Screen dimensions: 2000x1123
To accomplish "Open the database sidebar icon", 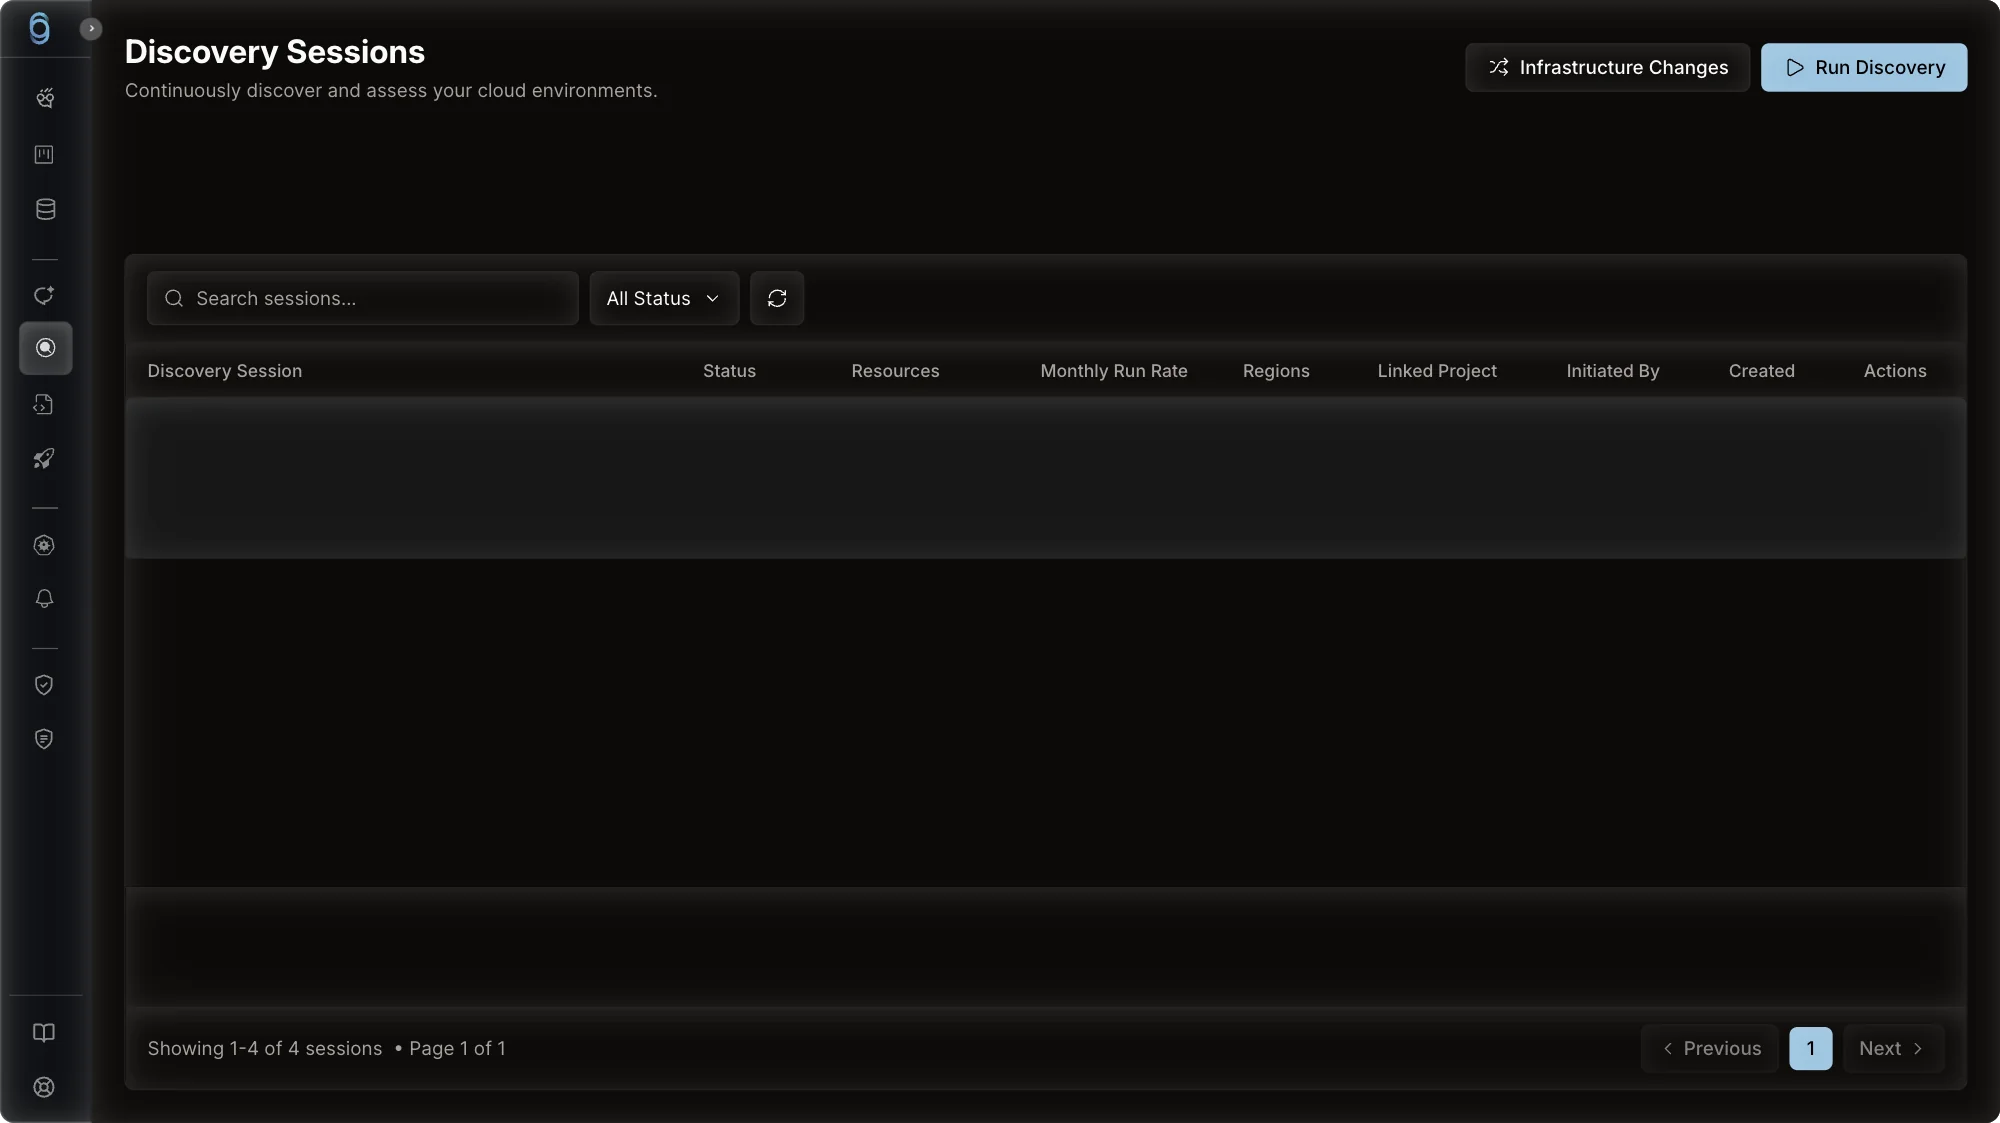I will 45,209.
